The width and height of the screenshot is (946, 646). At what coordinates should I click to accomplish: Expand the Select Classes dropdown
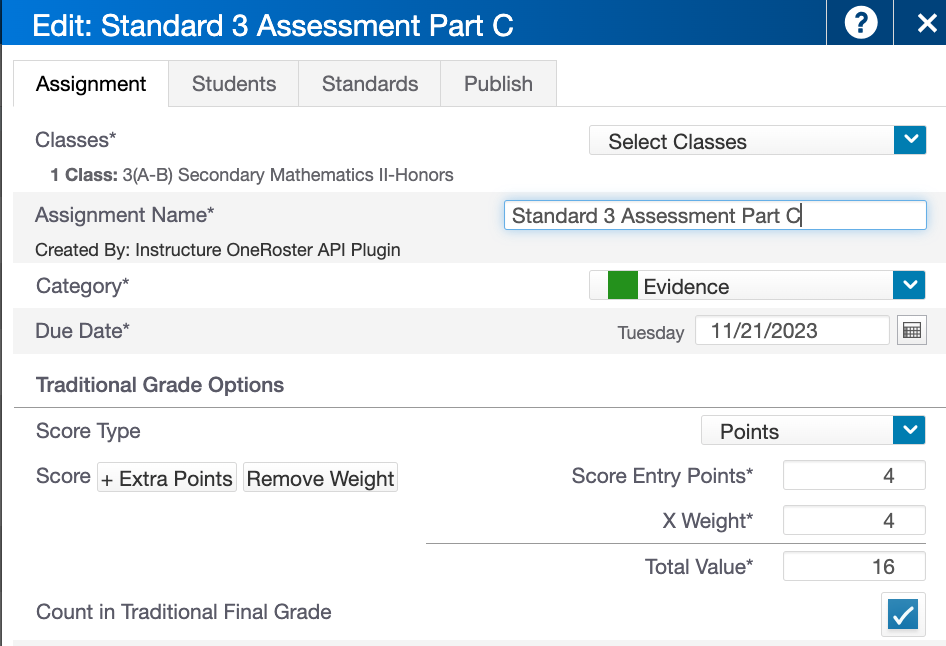pos(909,141)
